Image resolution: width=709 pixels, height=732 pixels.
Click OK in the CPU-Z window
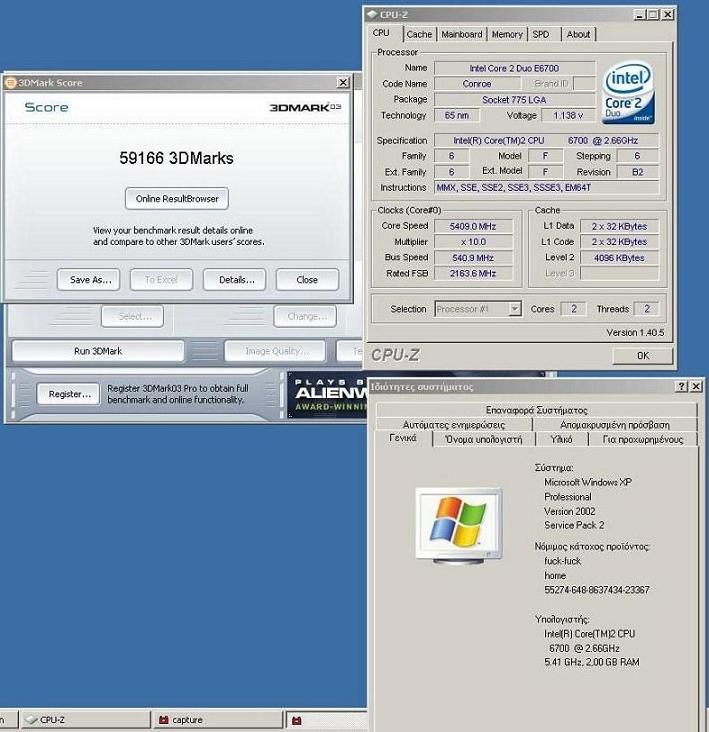point(642,356)
